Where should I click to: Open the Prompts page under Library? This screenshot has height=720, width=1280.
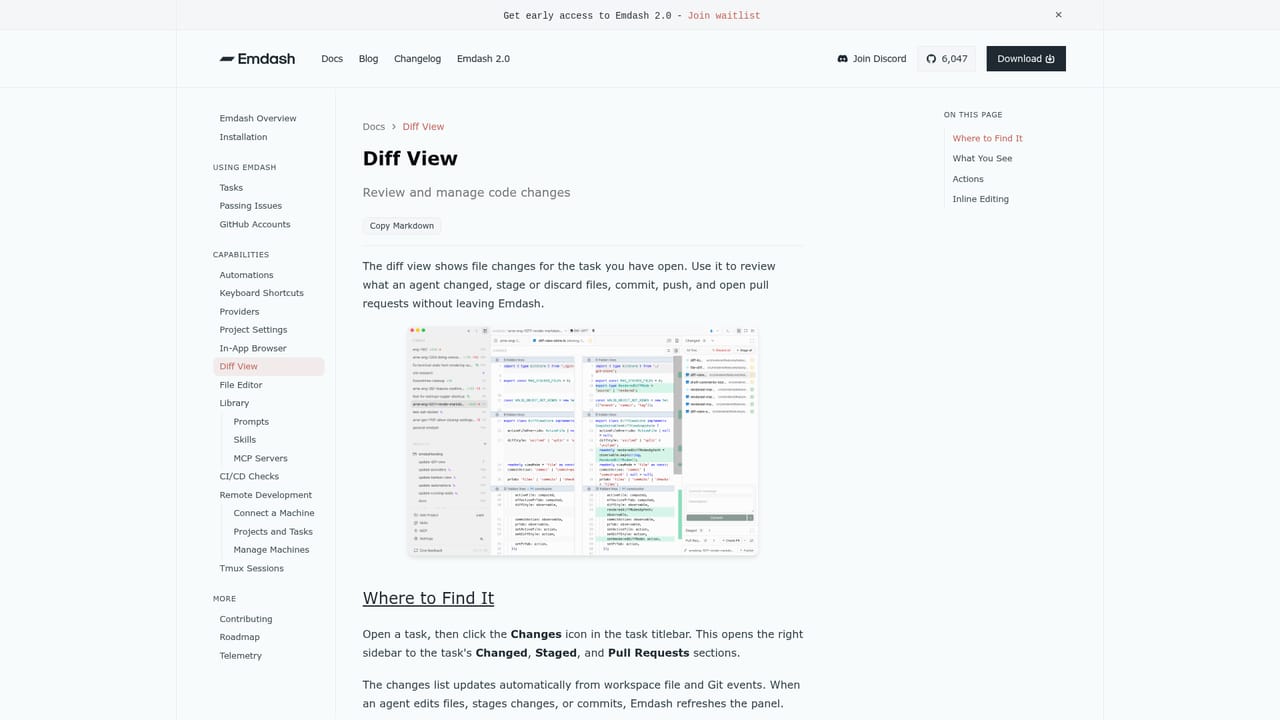[251, 422]
